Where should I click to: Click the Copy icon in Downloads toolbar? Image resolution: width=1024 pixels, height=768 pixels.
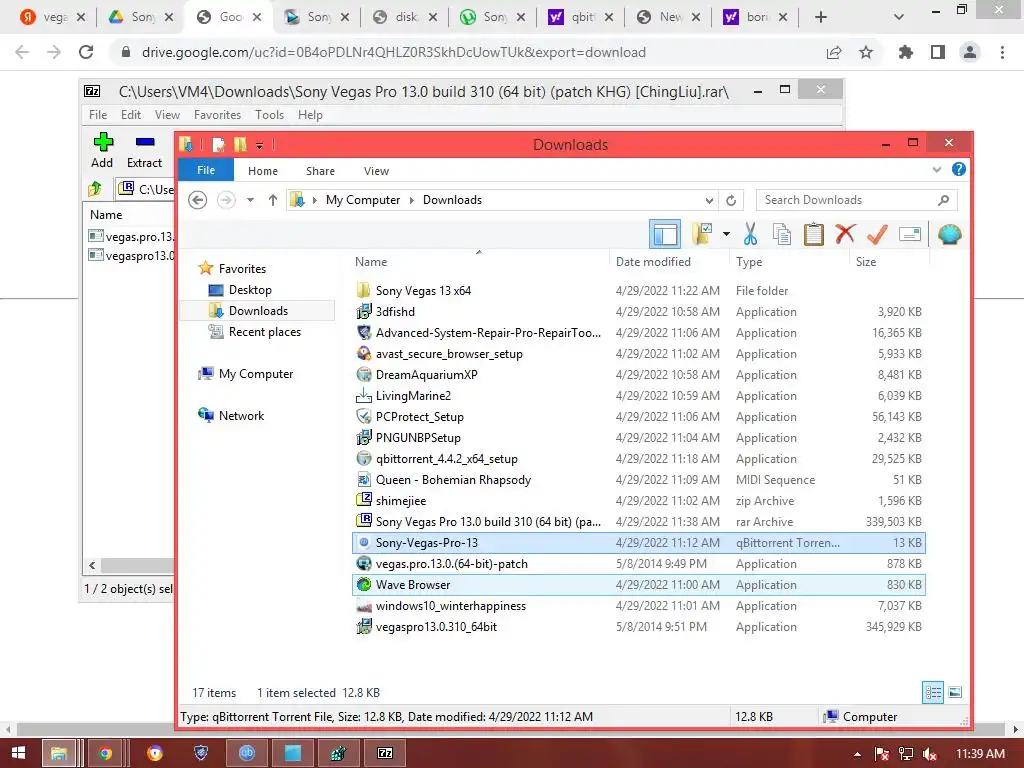point(782,234)
